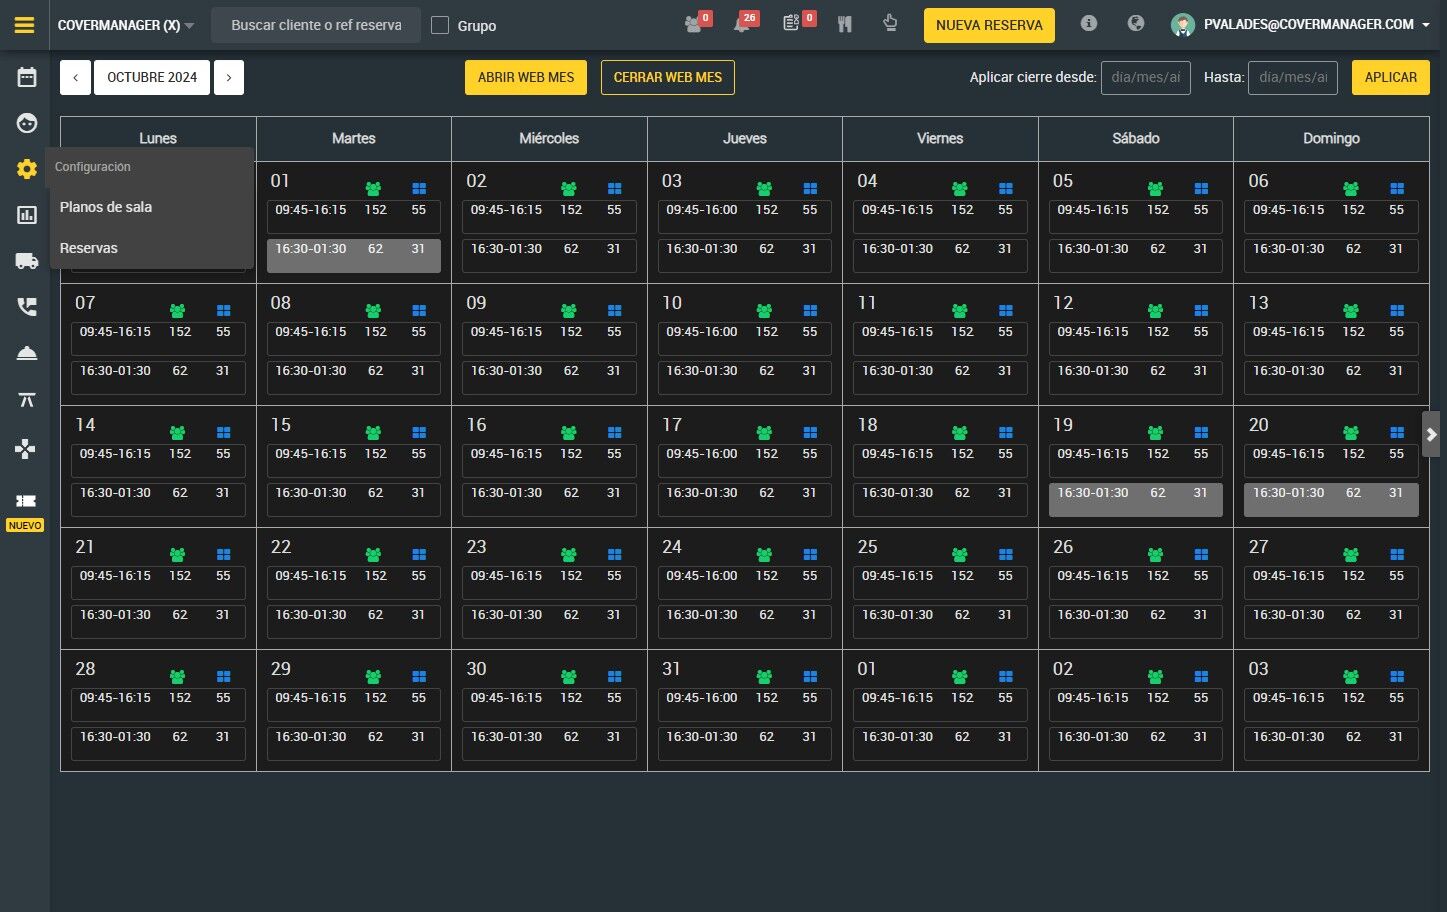The image size is (1447, 912).
Task: Select Planos de sala menu item
Action: [106, 207]
